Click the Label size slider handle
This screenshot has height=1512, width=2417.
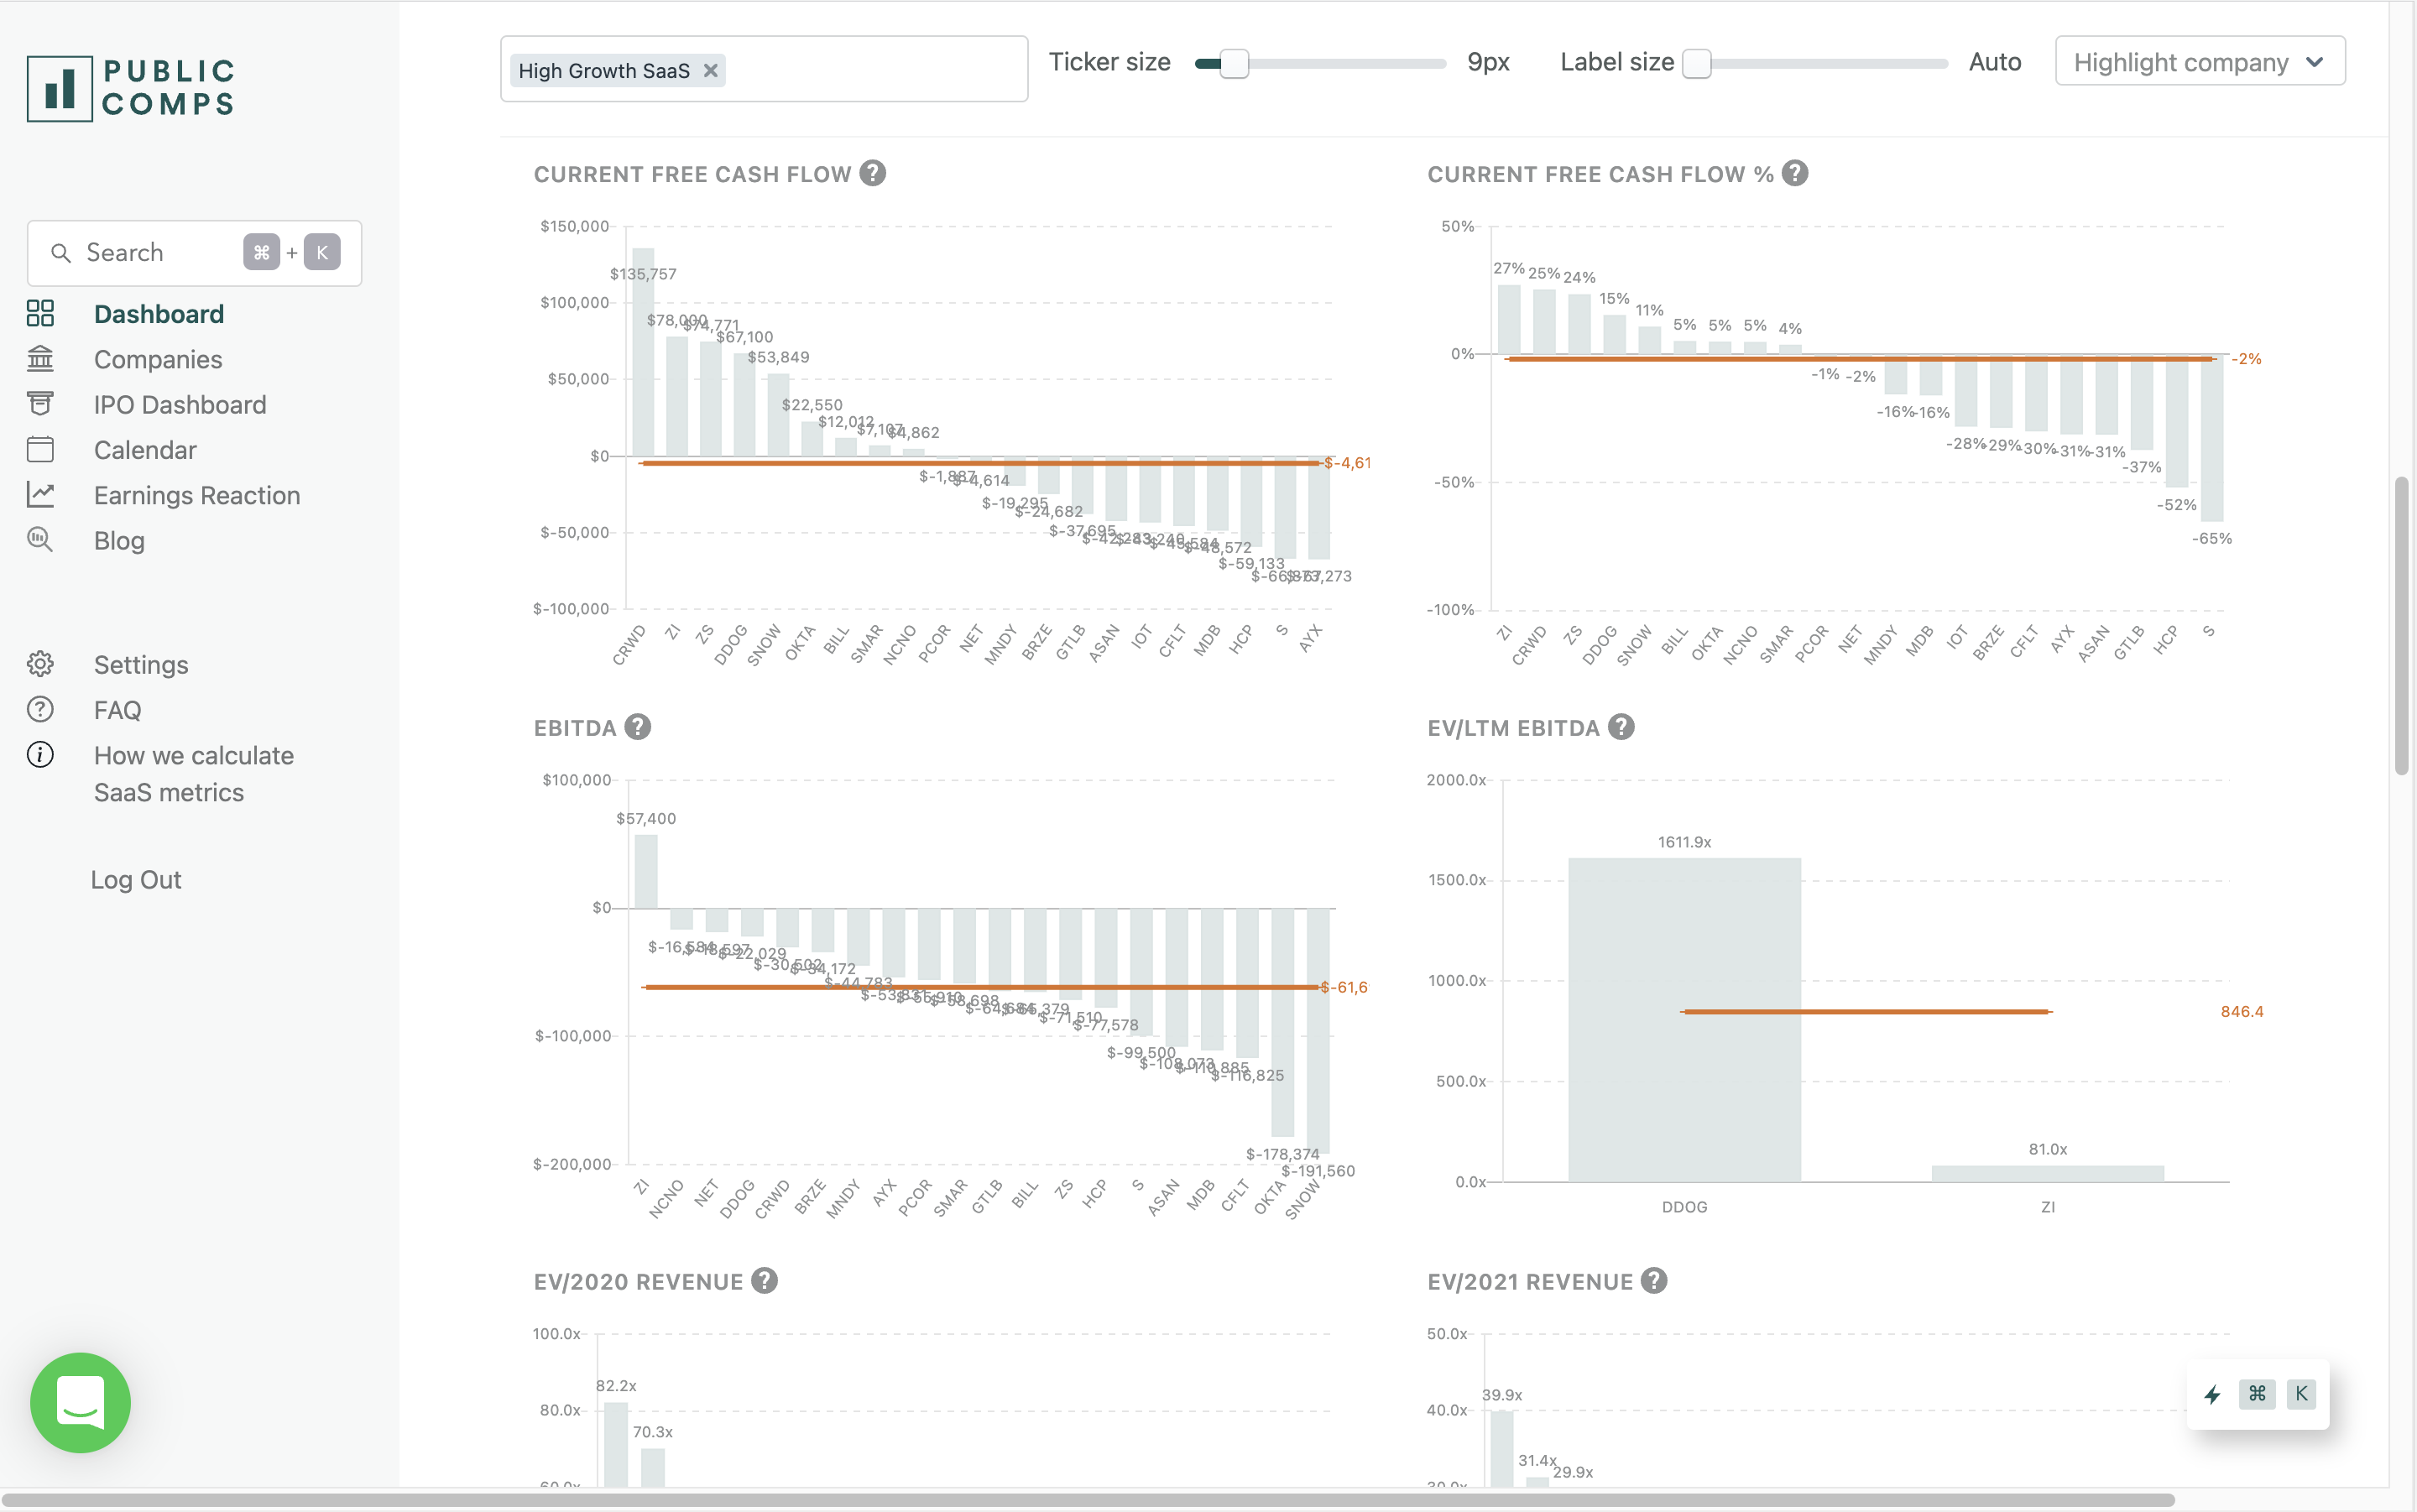[x=1697, y=63]
